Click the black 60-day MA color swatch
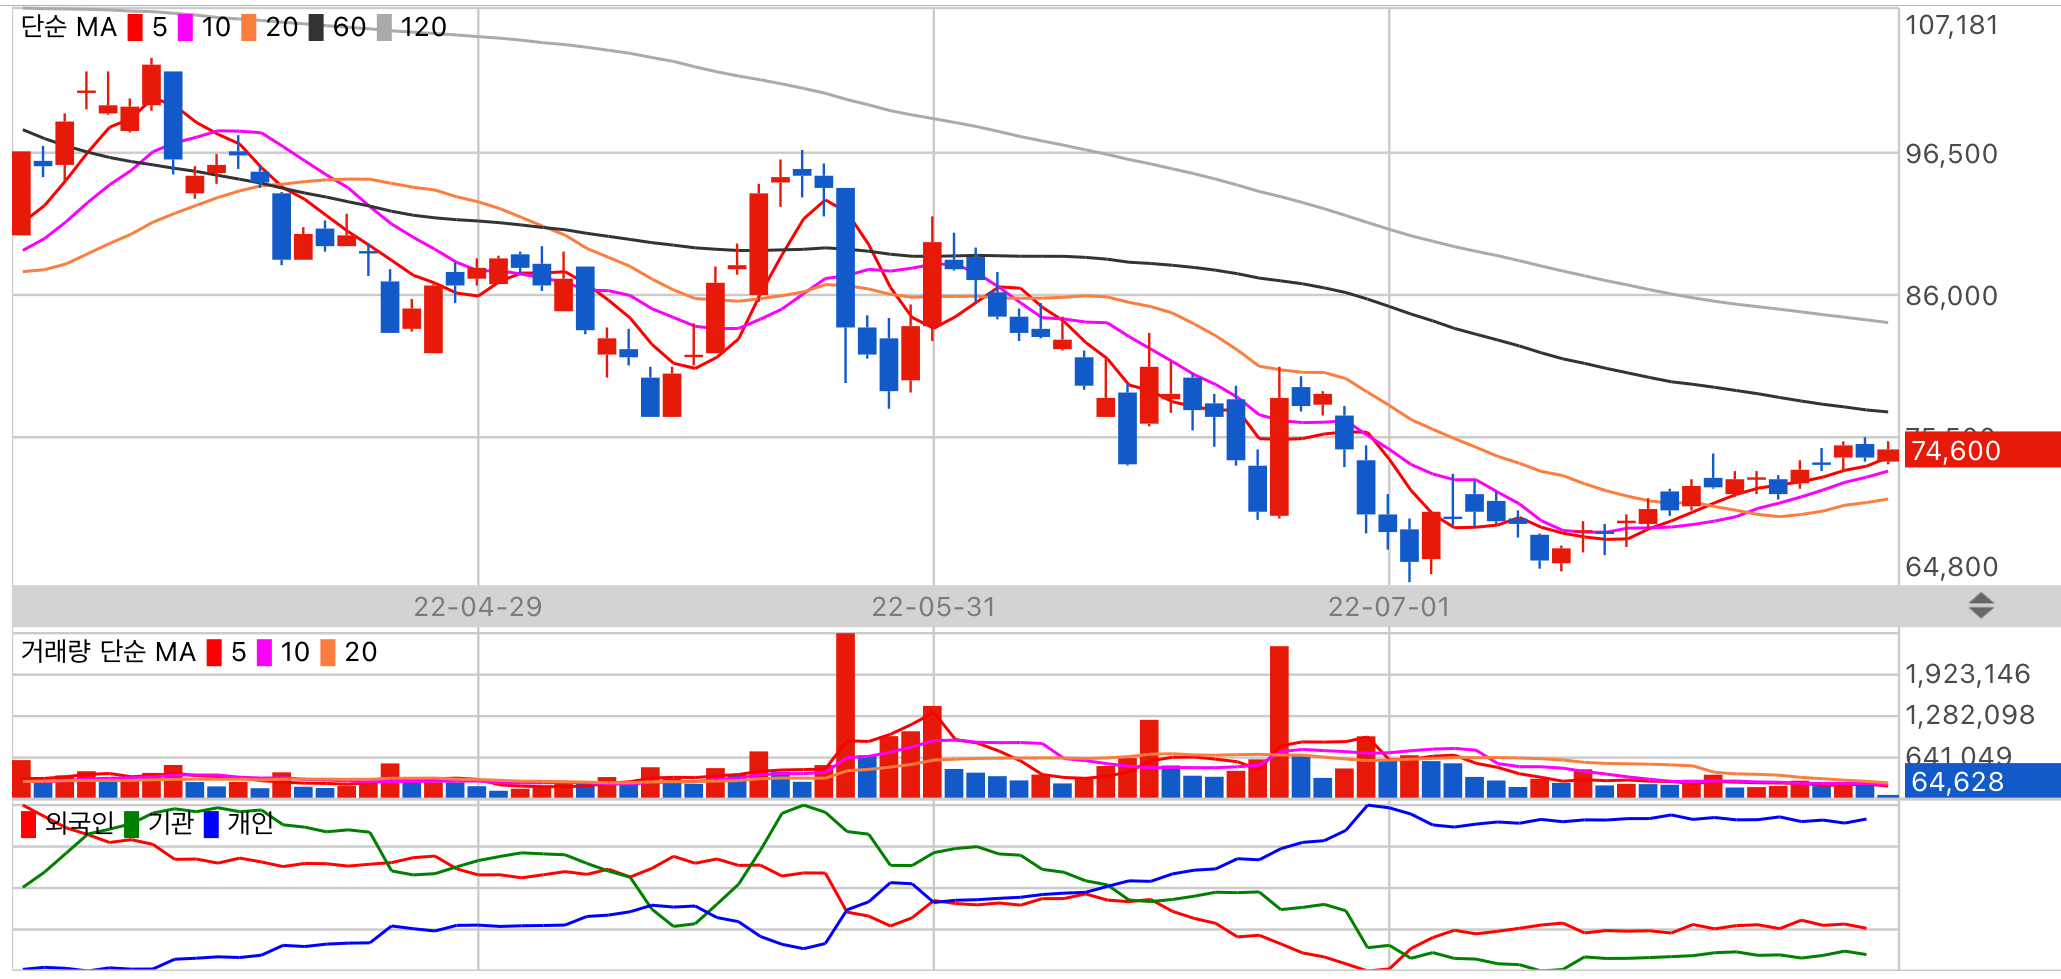The height and width of the screenshot is (979, 2061). click(x=316, y=27)
